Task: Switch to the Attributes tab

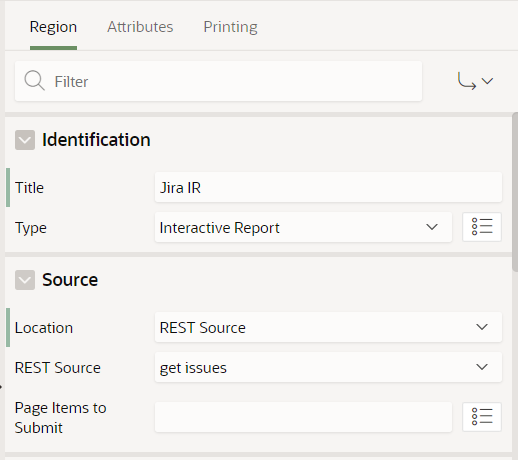Action: click(x=140, y=27)
